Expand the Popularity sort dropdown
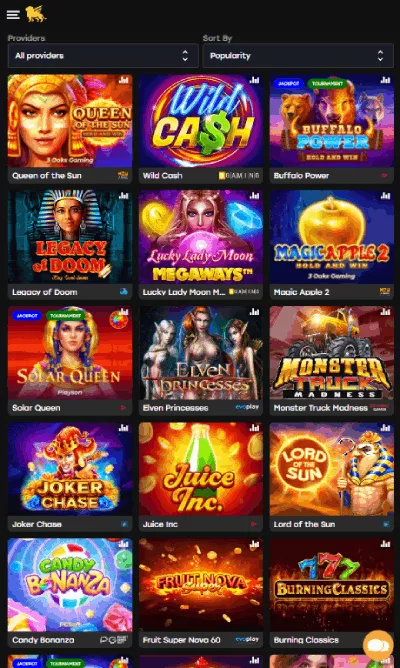400x668 pixels. [x=298, y=56]
